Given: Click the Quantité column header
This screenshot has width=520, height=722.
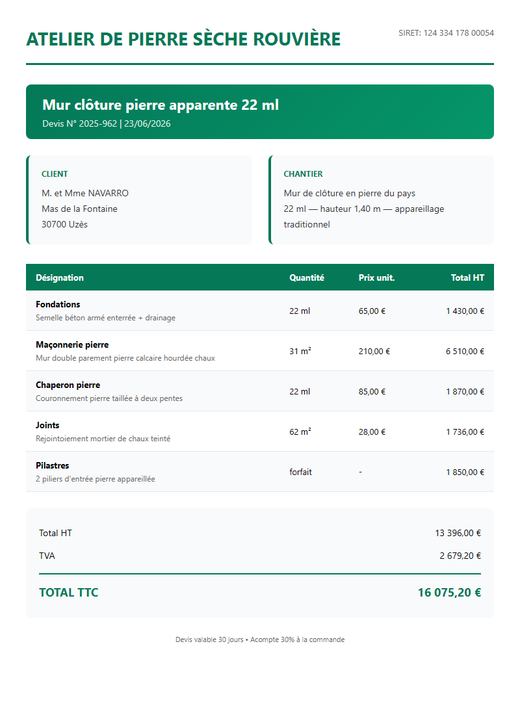Looking at the screenshot, I should 307,278.
